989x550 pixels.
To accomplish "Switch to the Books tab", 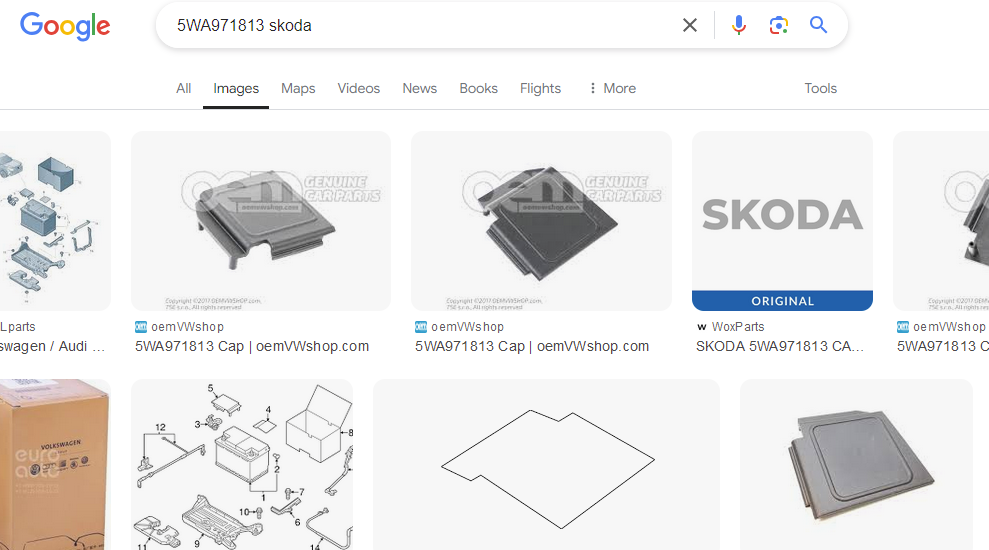I will (x=478, y=88).
